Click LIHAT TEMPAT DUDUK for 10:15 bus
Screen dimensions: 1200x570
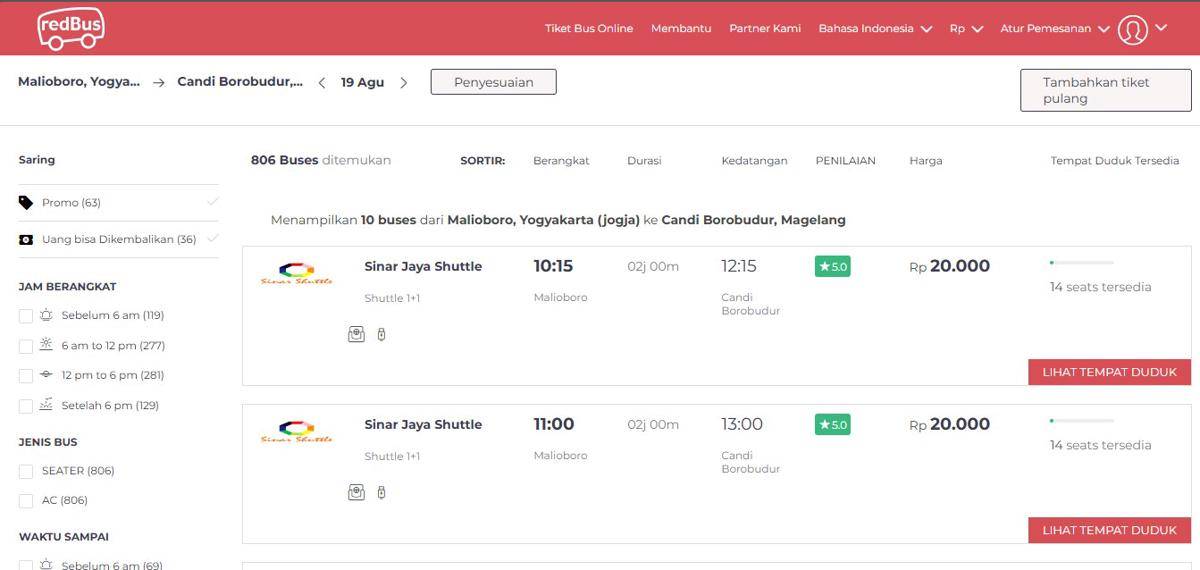[1110, 372]
